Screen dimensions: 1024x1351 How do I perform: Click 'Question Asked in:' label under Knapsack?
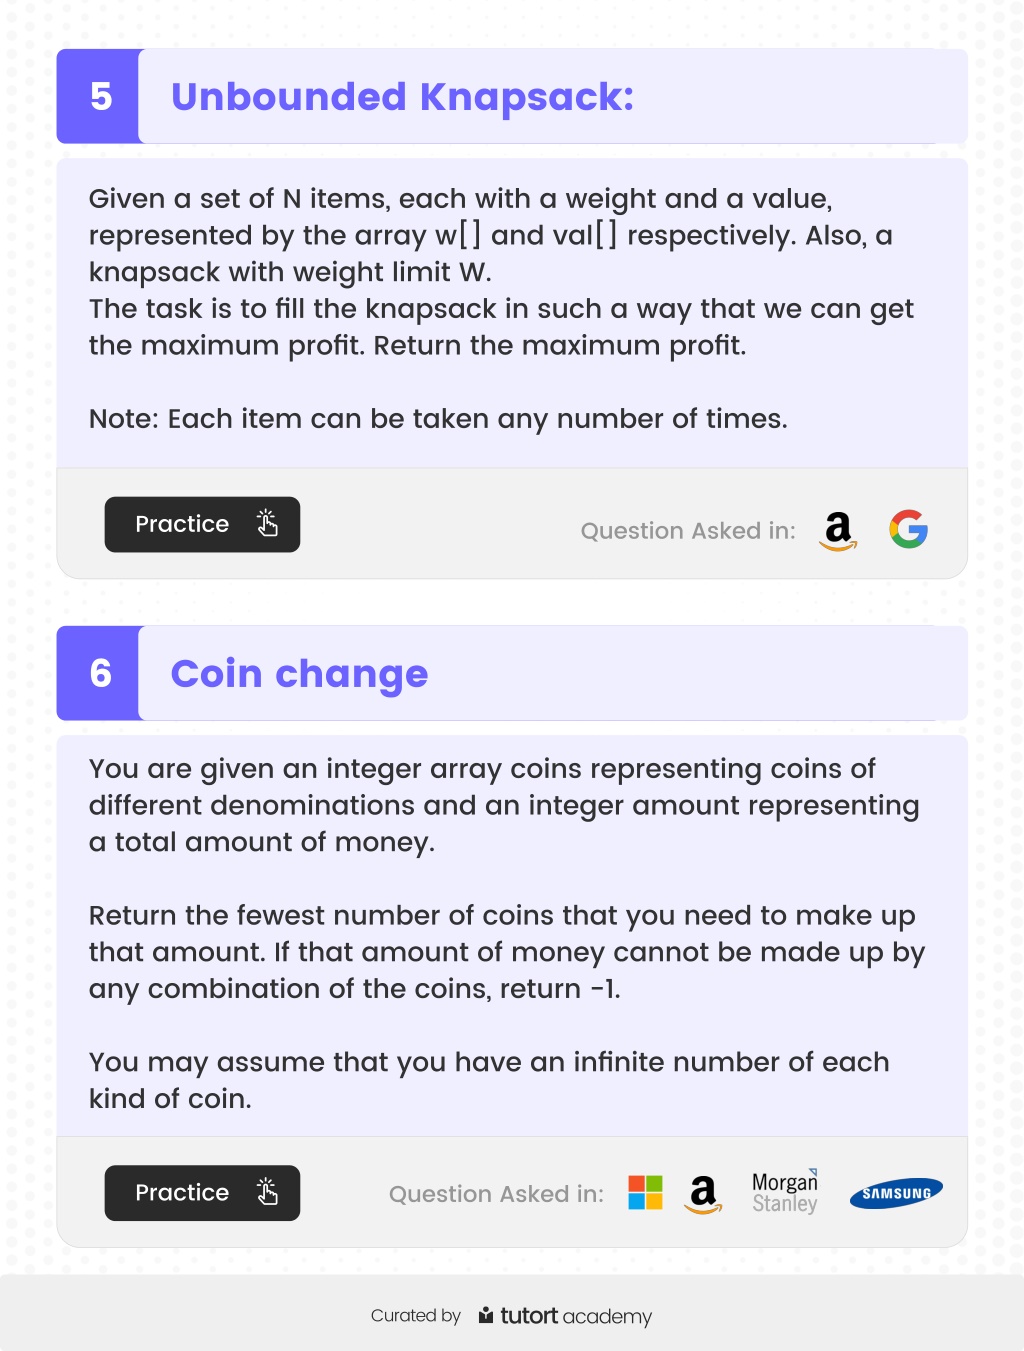688,531
